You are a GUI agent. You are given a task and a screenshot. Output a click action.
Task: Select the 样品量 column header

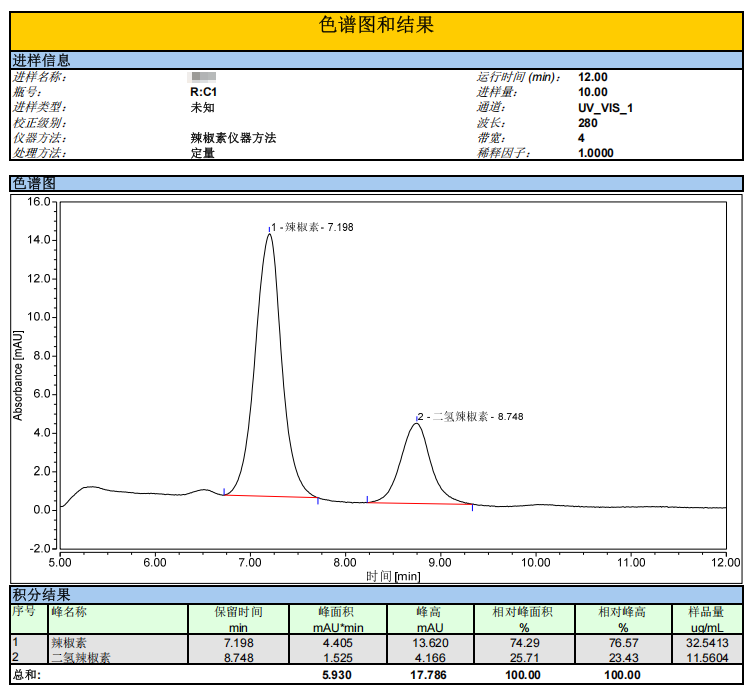[x=708, y=611]
